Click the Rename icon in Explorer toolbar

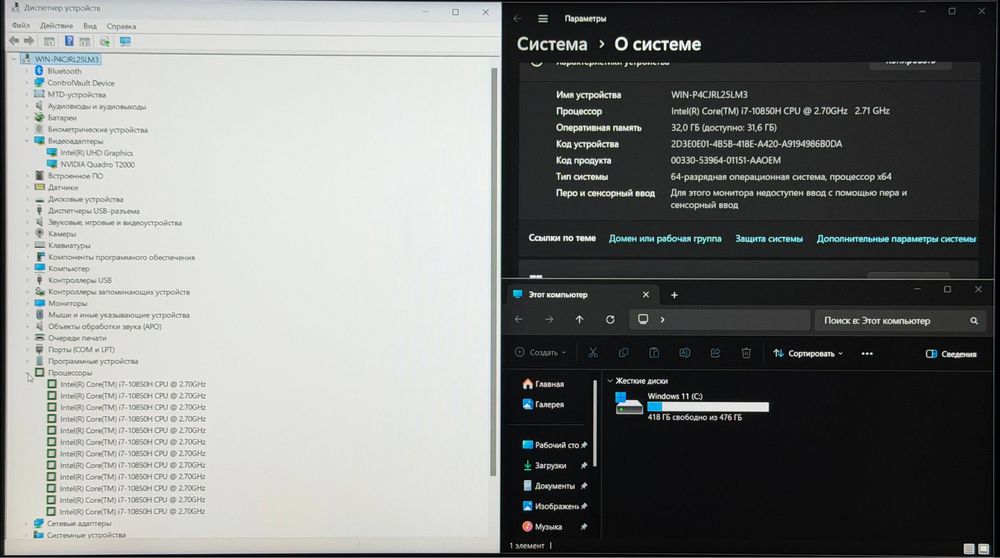pyautogui.click(x=684, y=353)
